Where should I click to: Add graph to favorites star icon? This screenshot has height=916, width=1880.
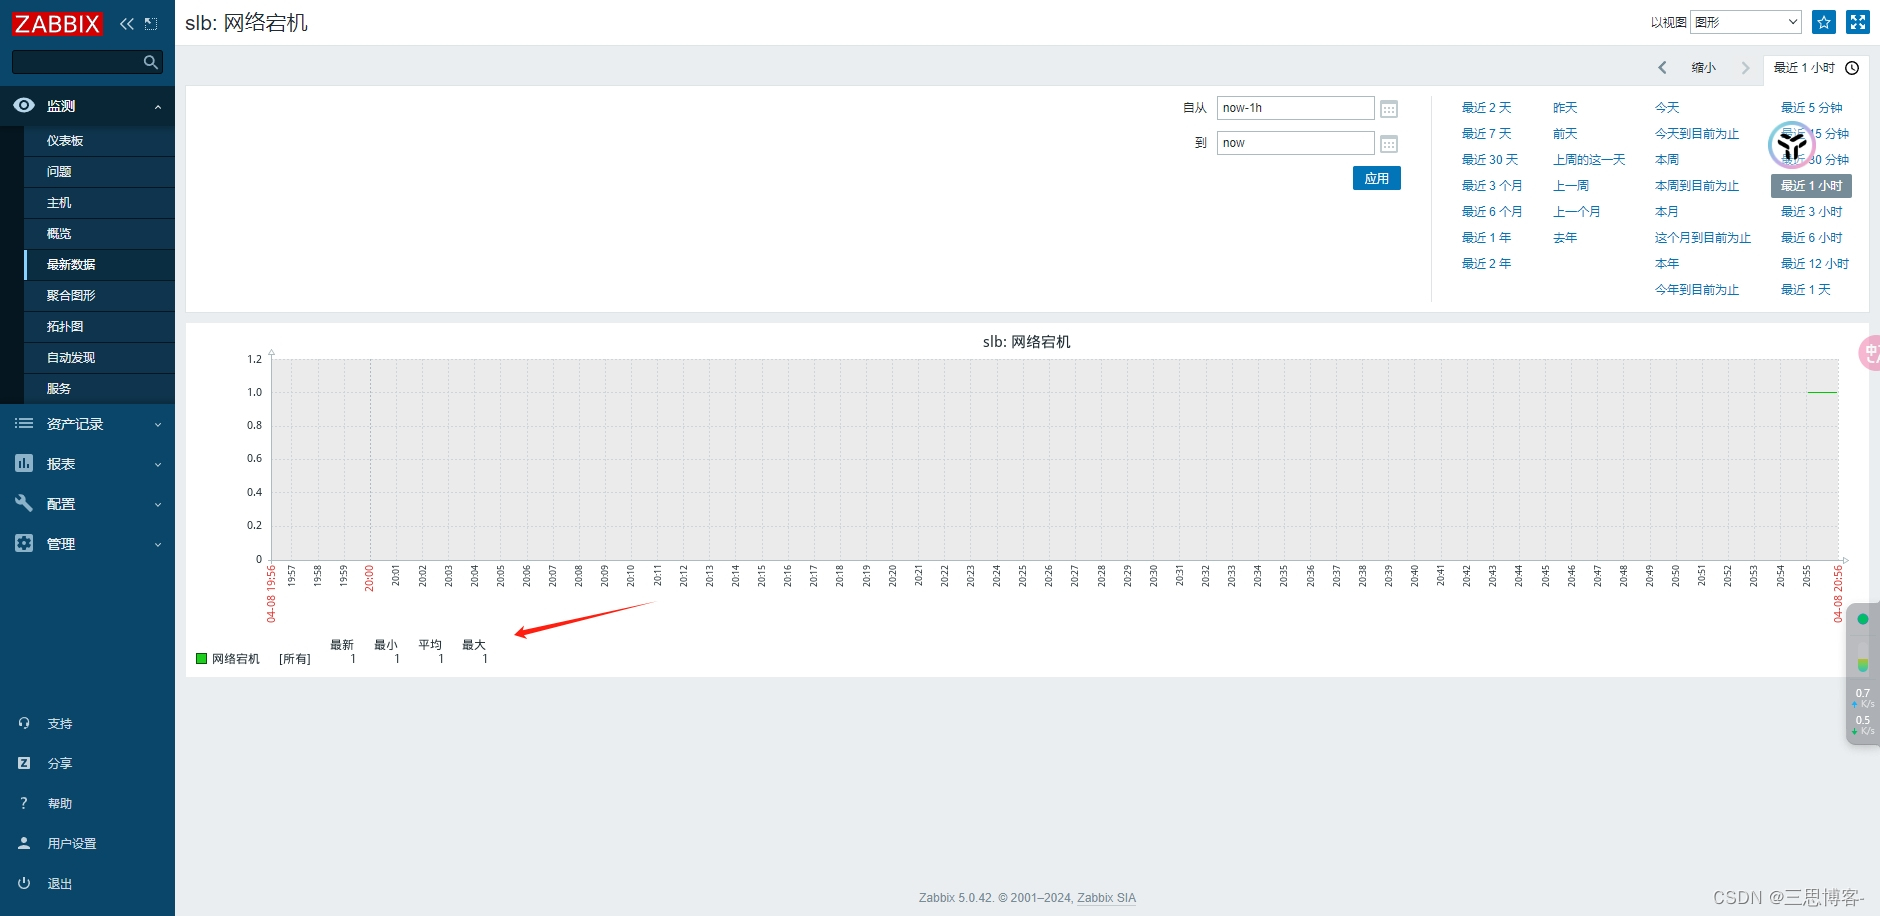(x=1824, y=22)
